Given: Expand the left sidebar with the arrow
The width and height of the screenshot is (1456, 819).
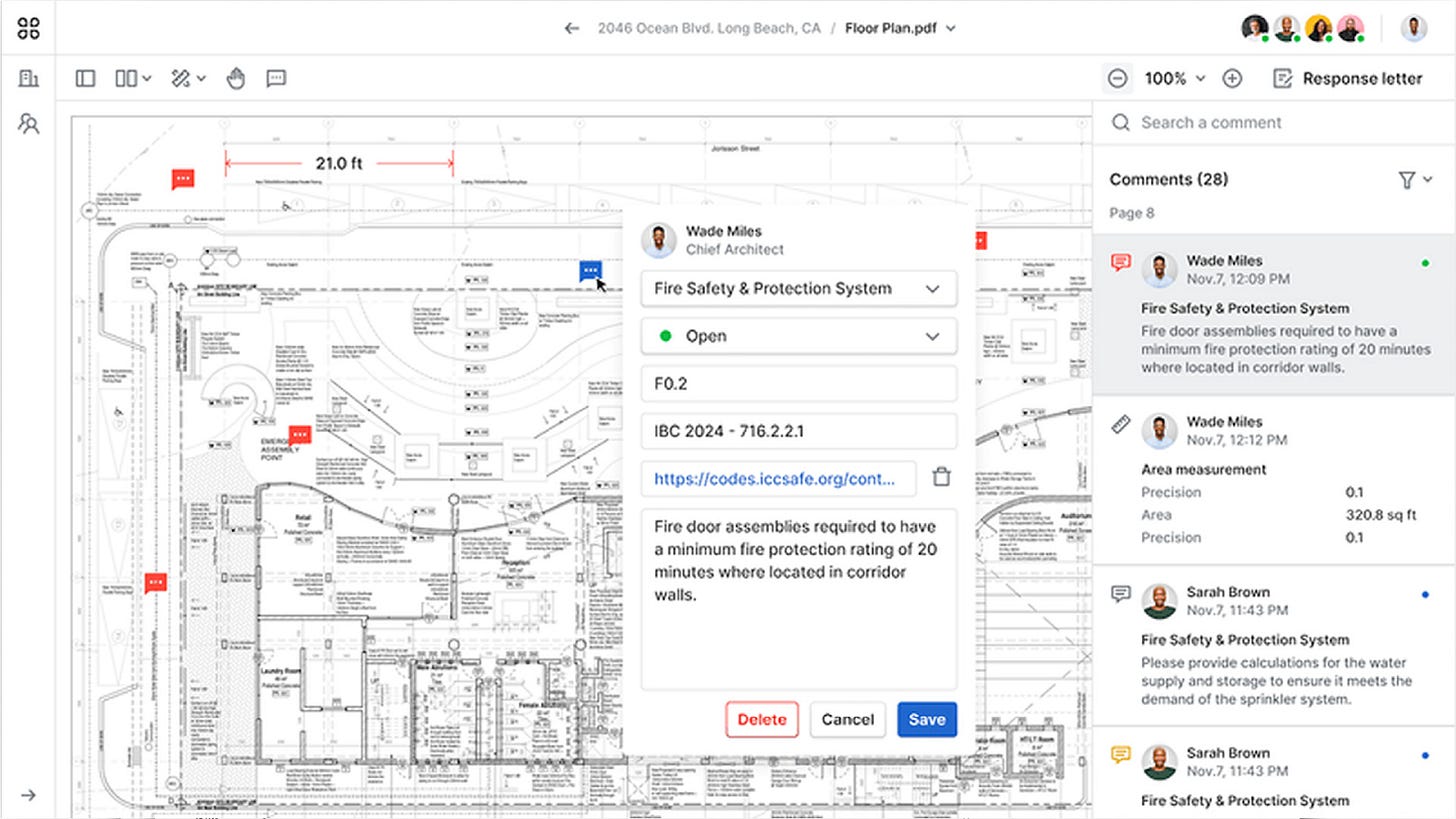Looking at the screenshot, I should 28,795.
